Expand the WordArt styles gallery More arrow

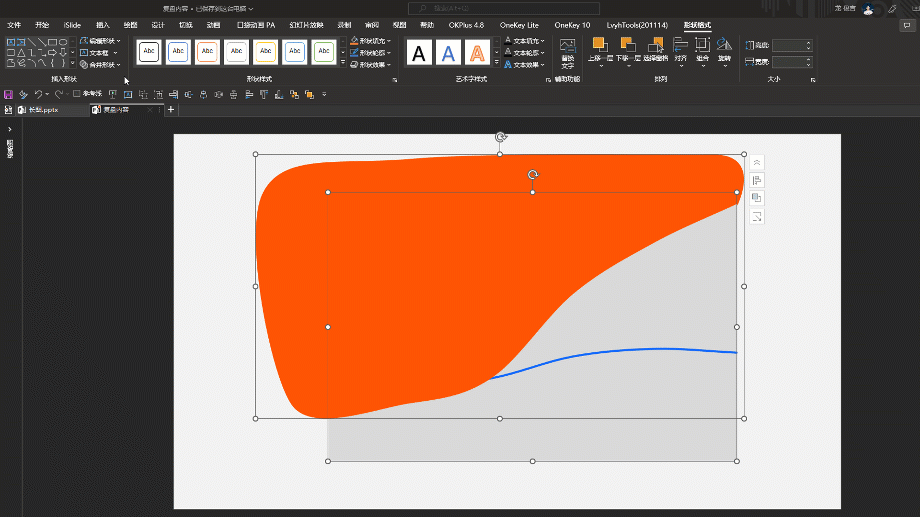click(497, 63)
